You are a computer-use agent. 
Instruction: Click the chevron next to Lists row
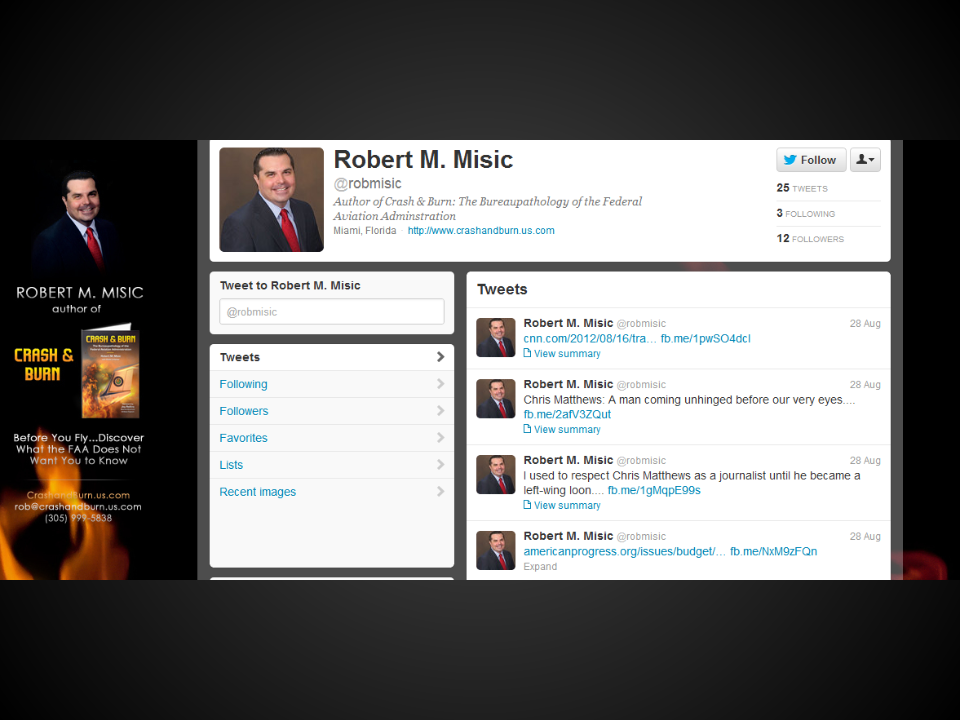[x=440, y=465]
